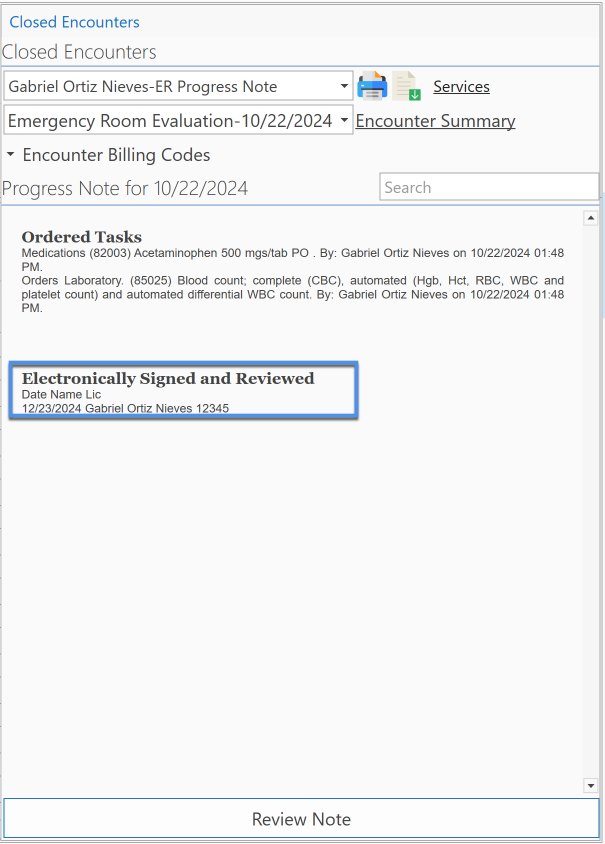Image resolution: width=605 pixels, height=844 pixels.
Task: Click the Progress Note for 10/22/2024 title
Action: 125,188
